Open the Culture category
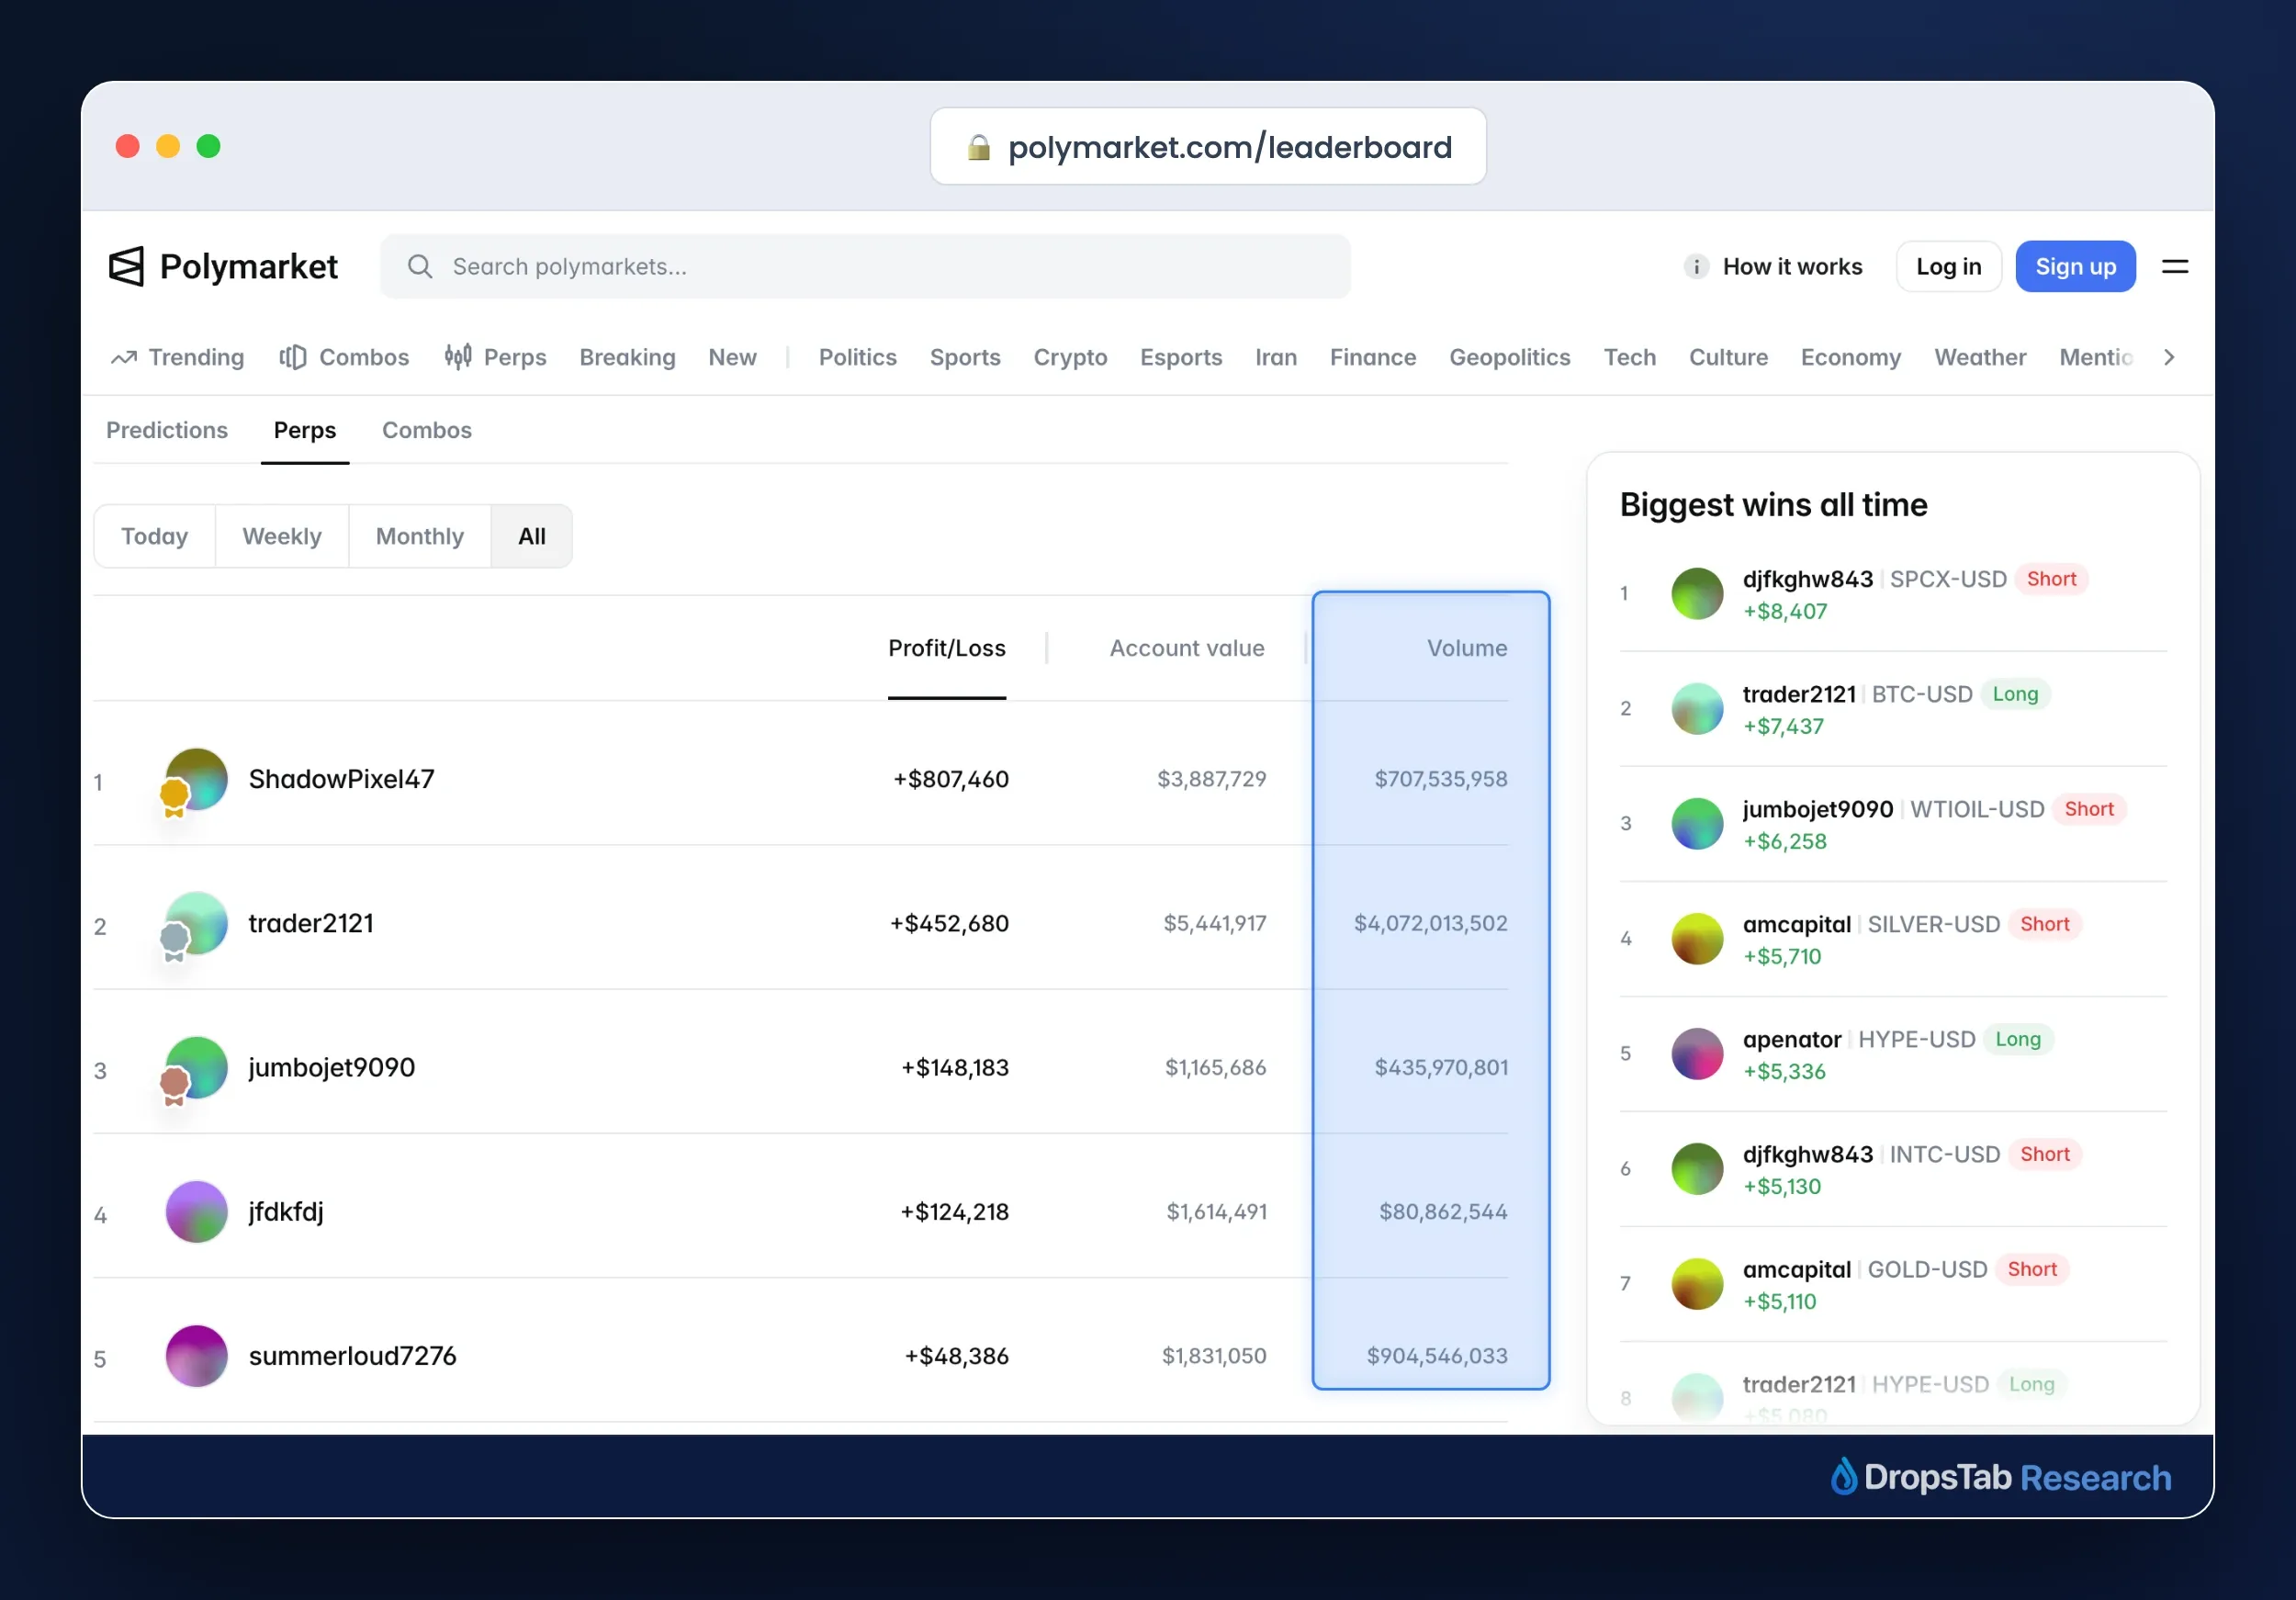This screenshot has height=1600, width=2296. pyautogui.click(x=1728, y=357)
